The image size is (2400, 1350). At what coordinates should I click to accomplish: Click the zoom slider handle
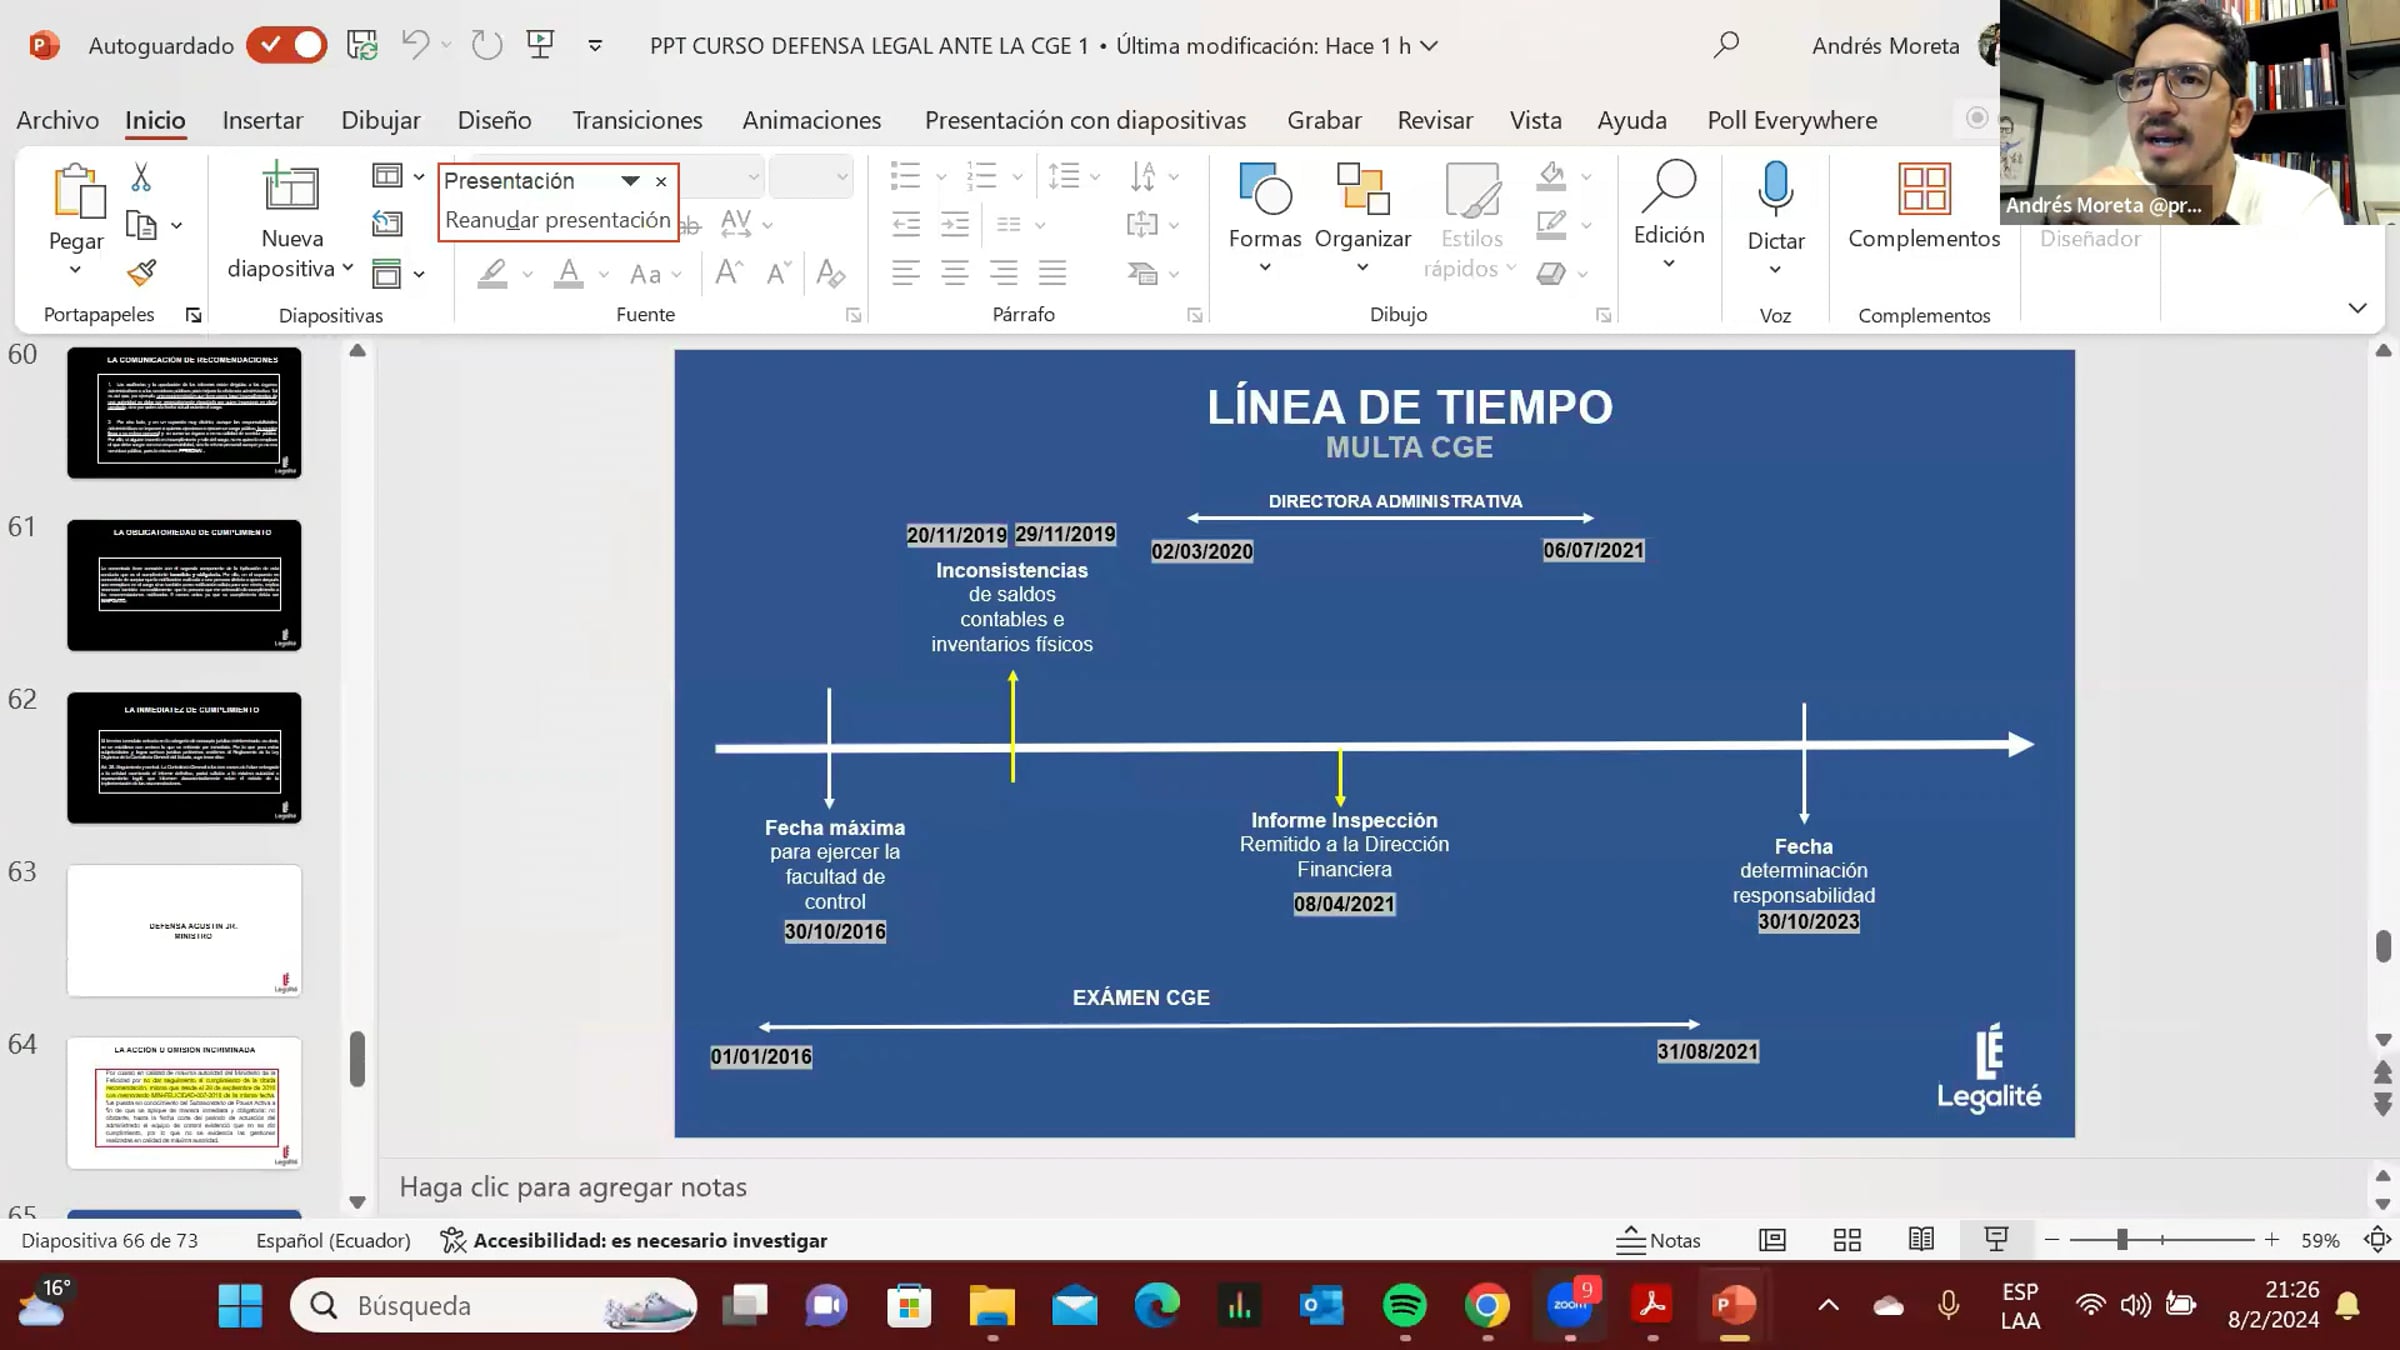[x=2121, y=1240]
